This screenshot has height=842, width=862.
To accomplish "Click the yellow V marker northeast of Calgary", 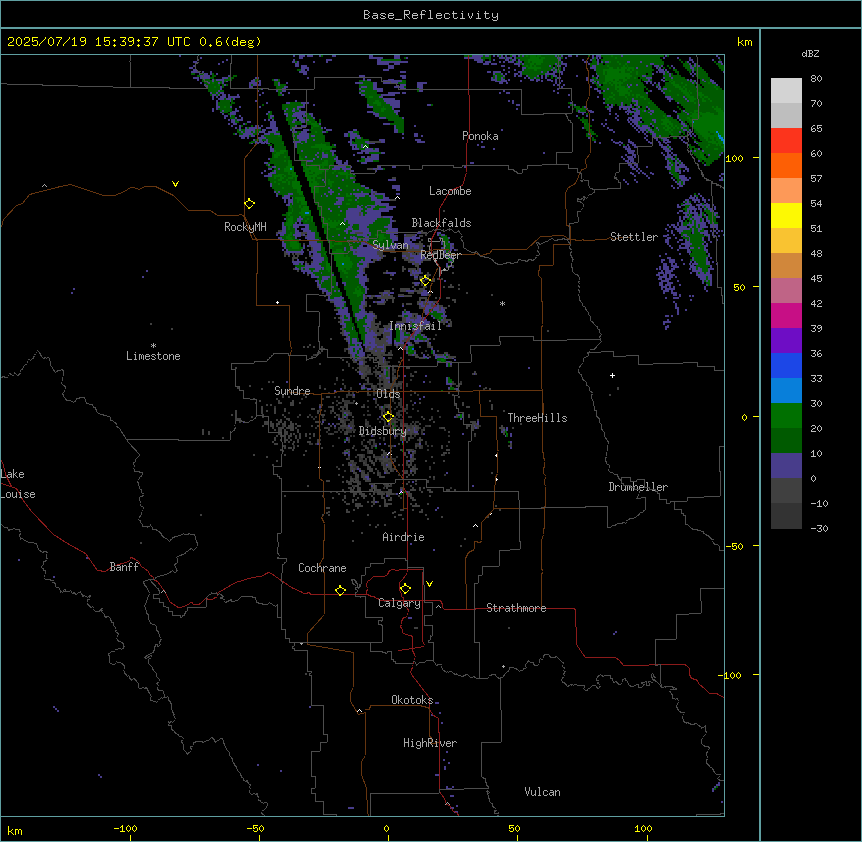I will pos(429,584).
